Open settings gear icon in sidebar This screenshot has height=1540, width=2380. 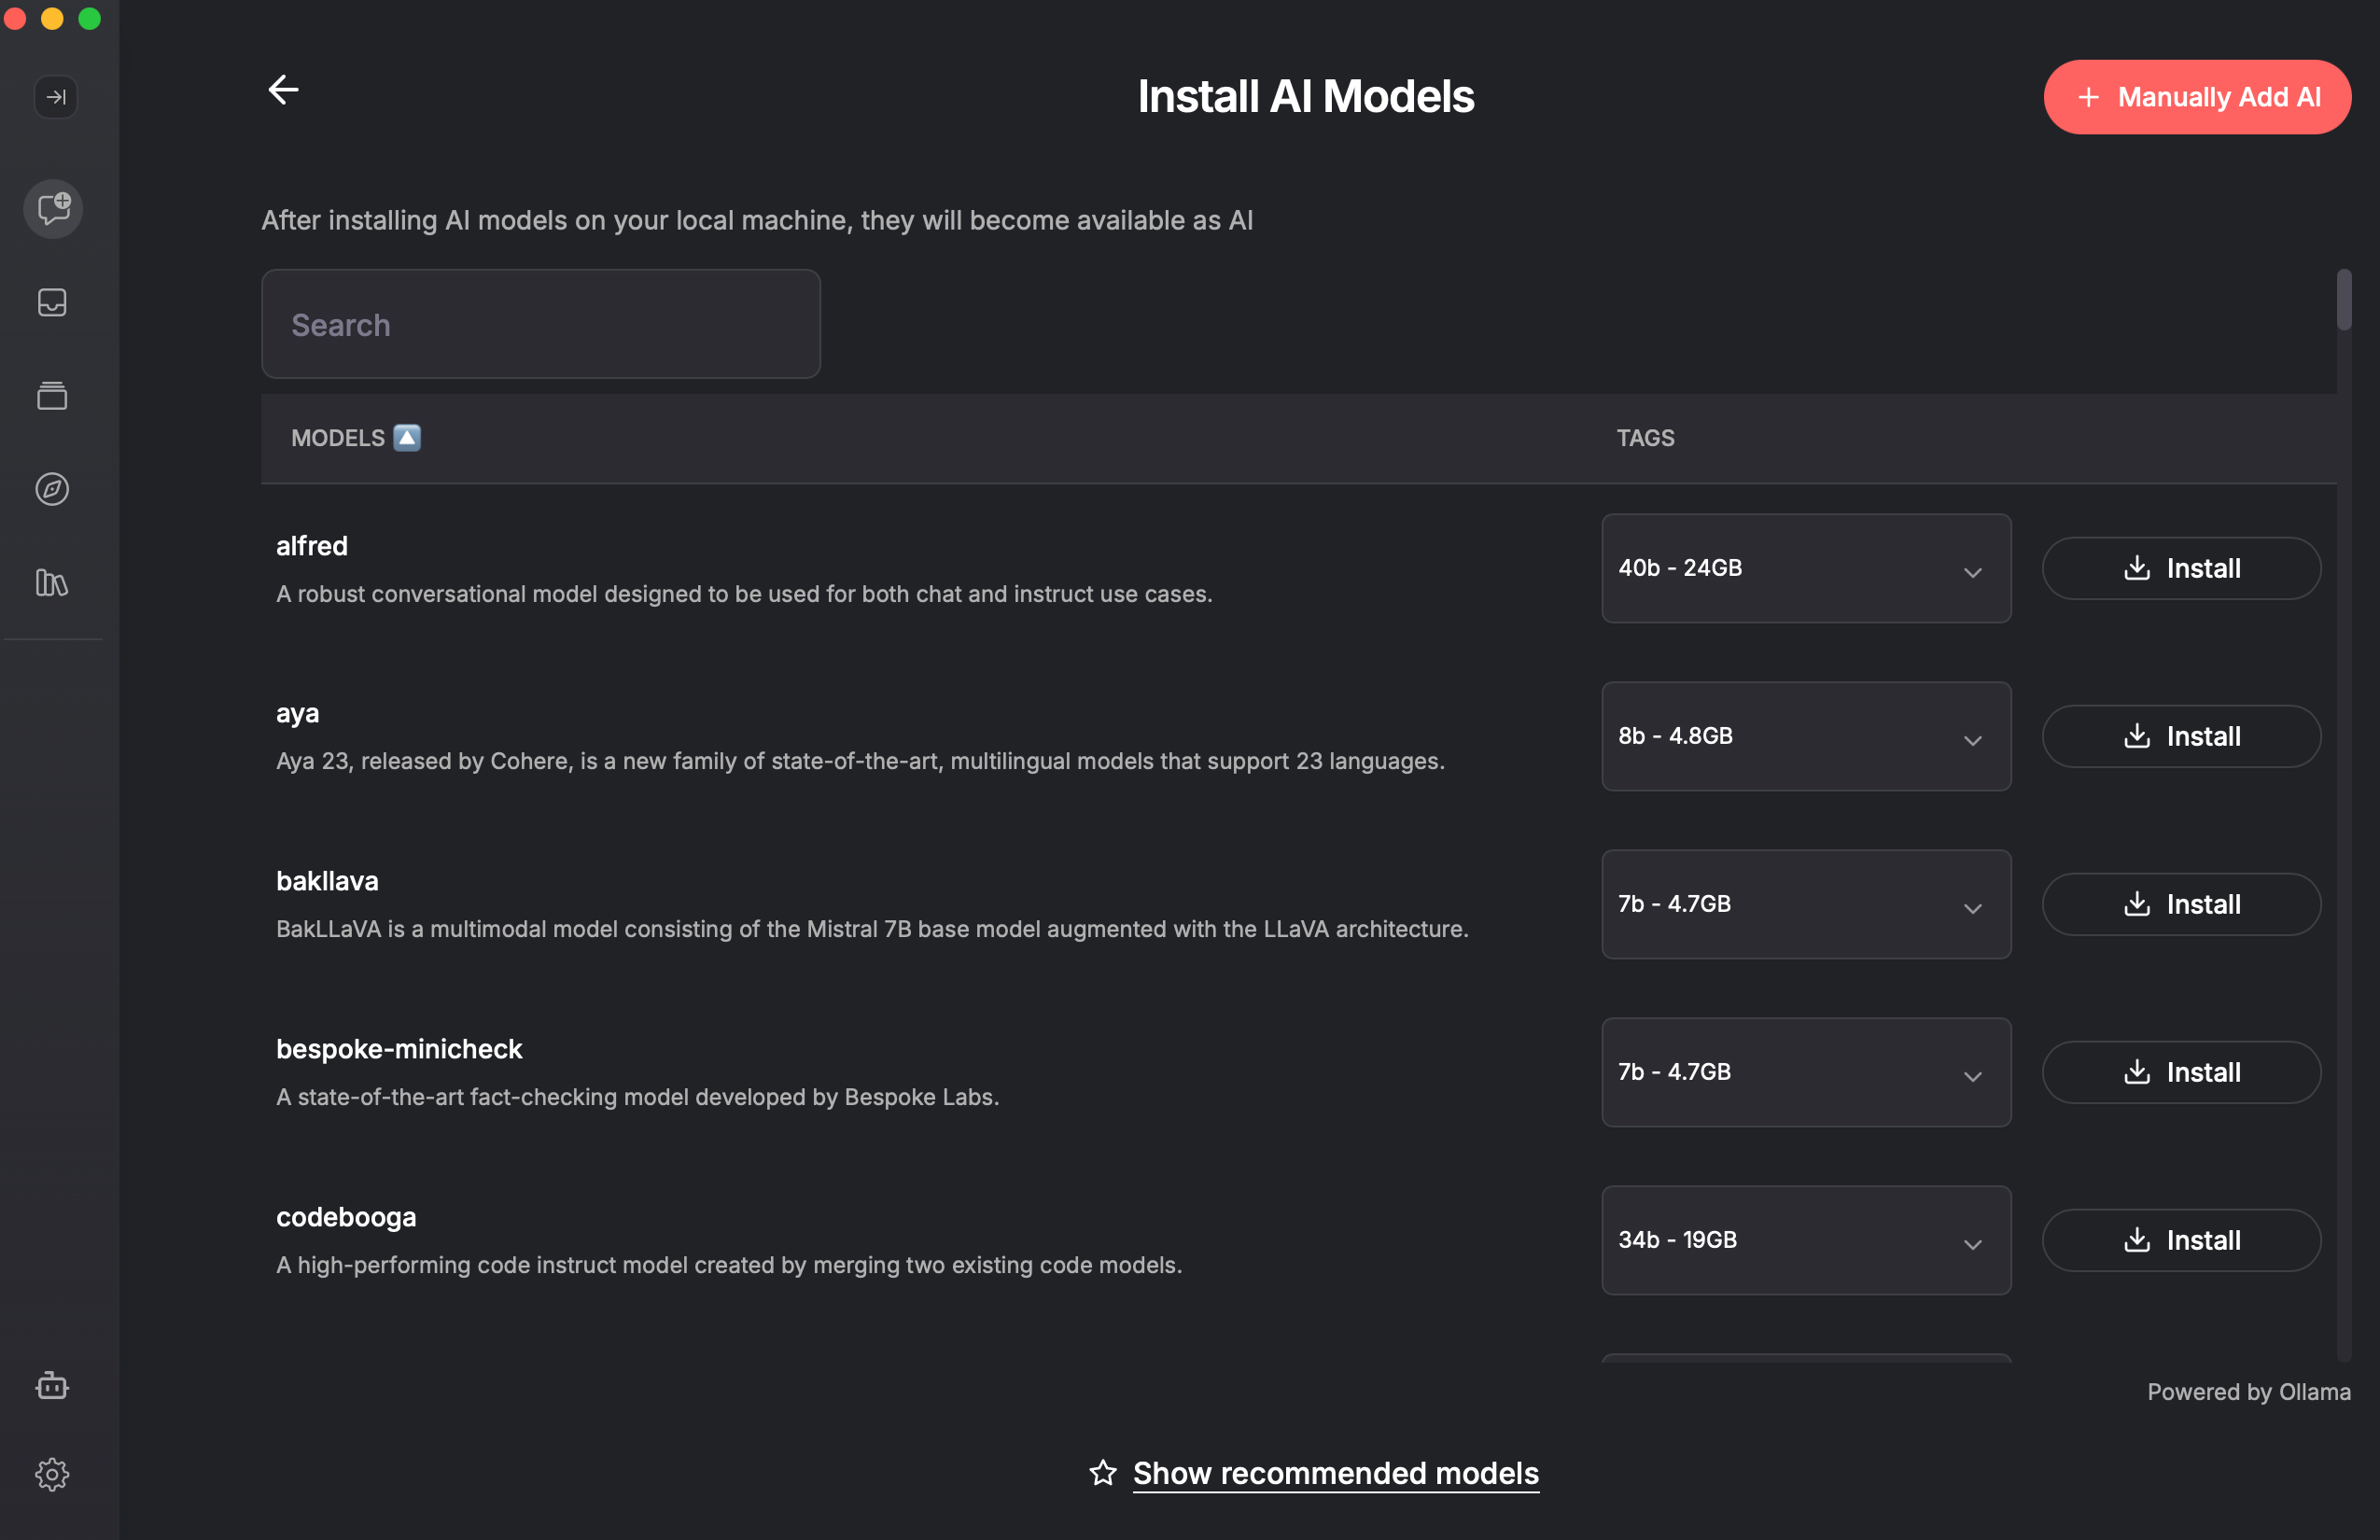click(x=53, y=1474)
